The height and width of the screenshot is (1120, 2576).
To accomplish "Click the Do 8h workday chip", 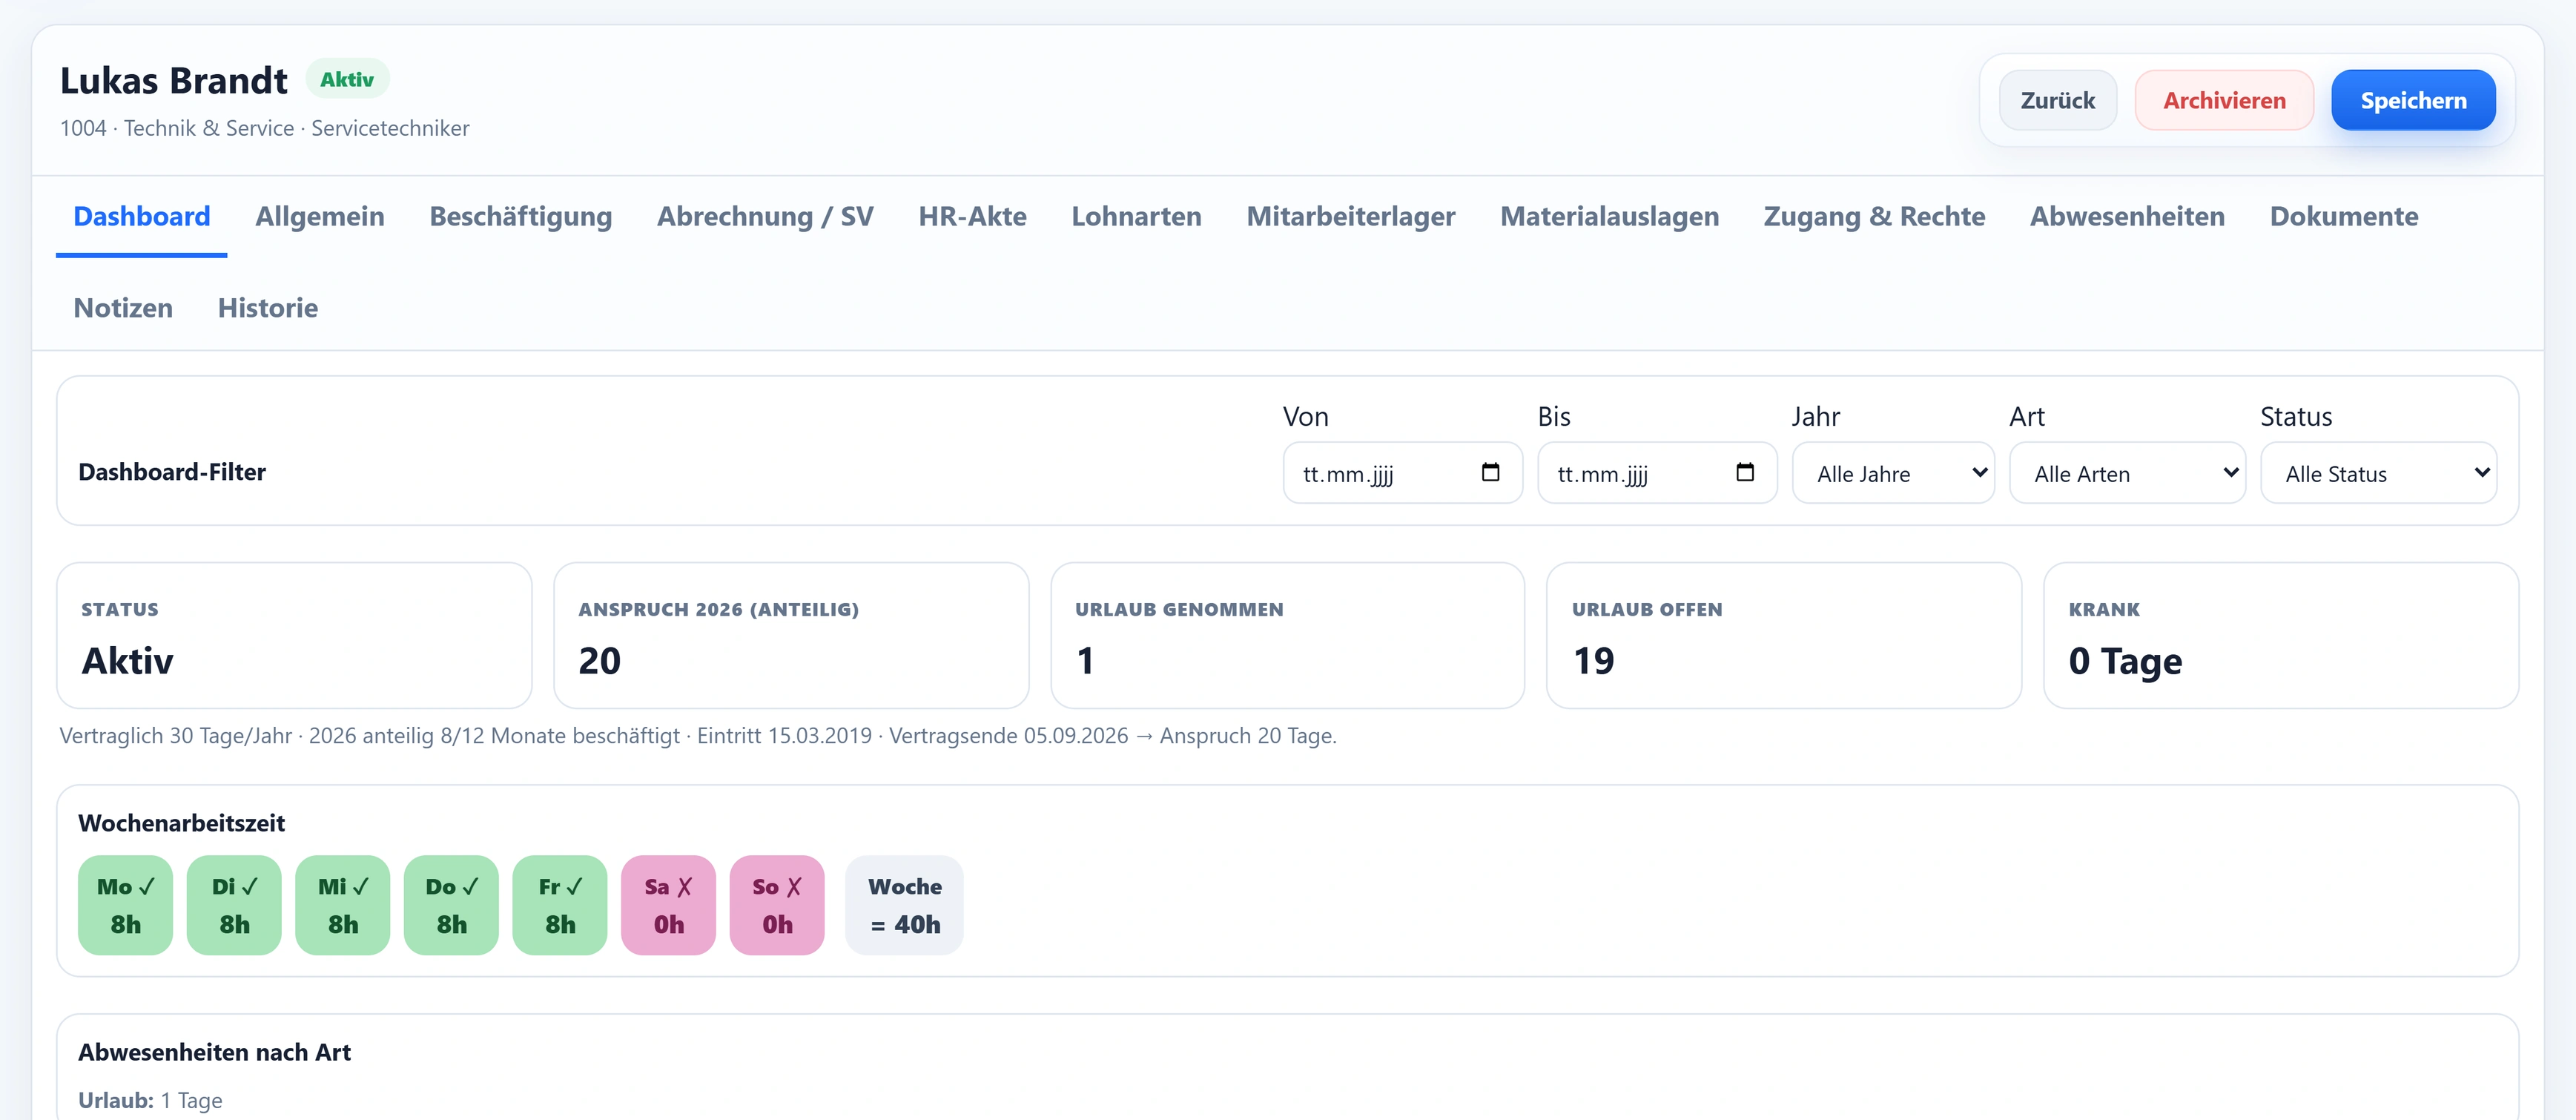I will (451, 905).
